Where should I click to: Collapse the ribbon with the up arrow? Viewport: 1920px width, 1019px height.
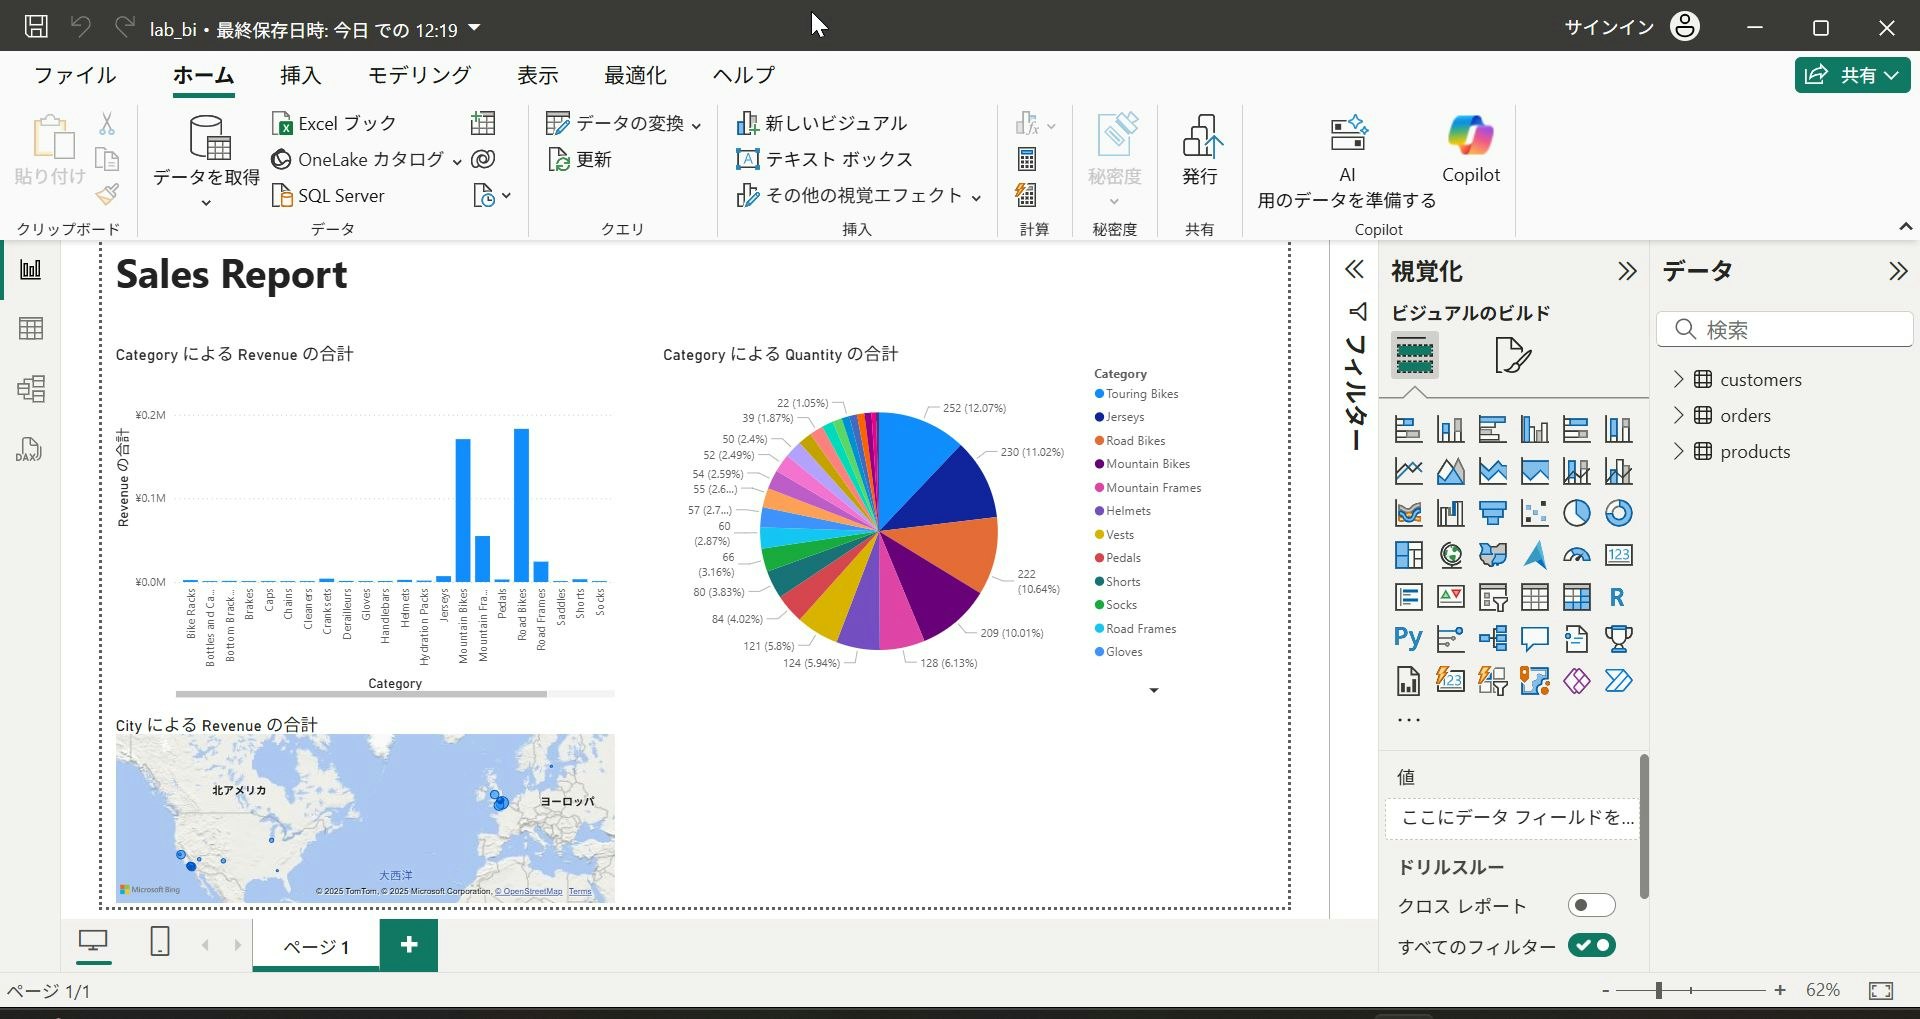[x=1905, y=227]
